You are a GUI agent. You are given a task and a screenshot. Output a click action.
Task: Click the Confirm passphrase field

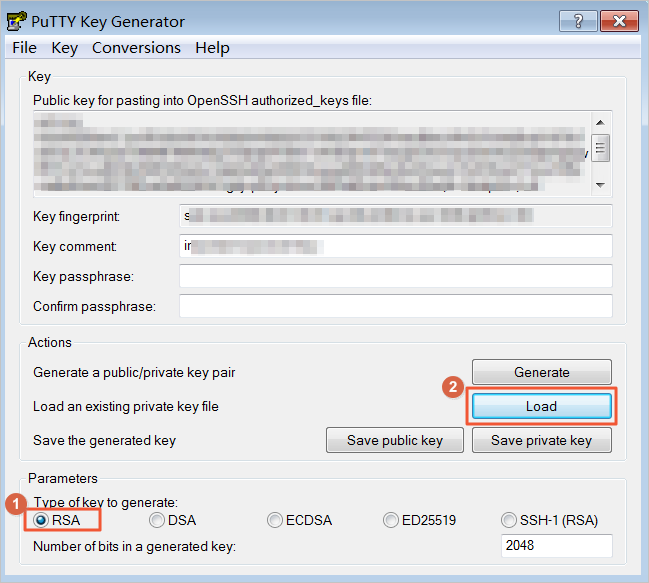click(x=396, y=306)
